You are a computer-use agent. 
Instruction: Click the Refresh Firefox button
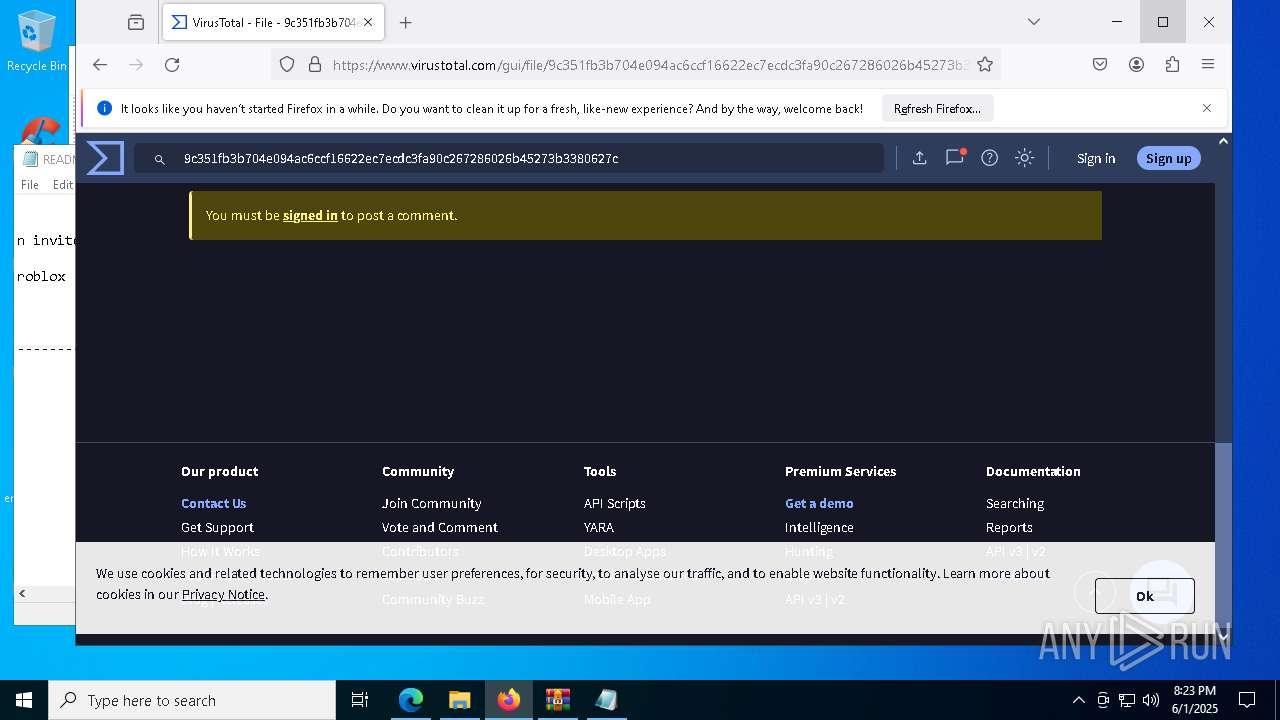937,108
